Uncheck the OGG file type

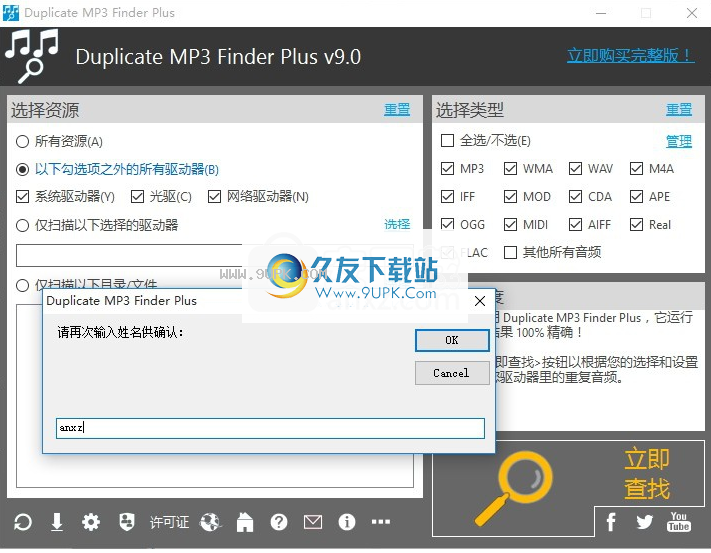(448, 224)
